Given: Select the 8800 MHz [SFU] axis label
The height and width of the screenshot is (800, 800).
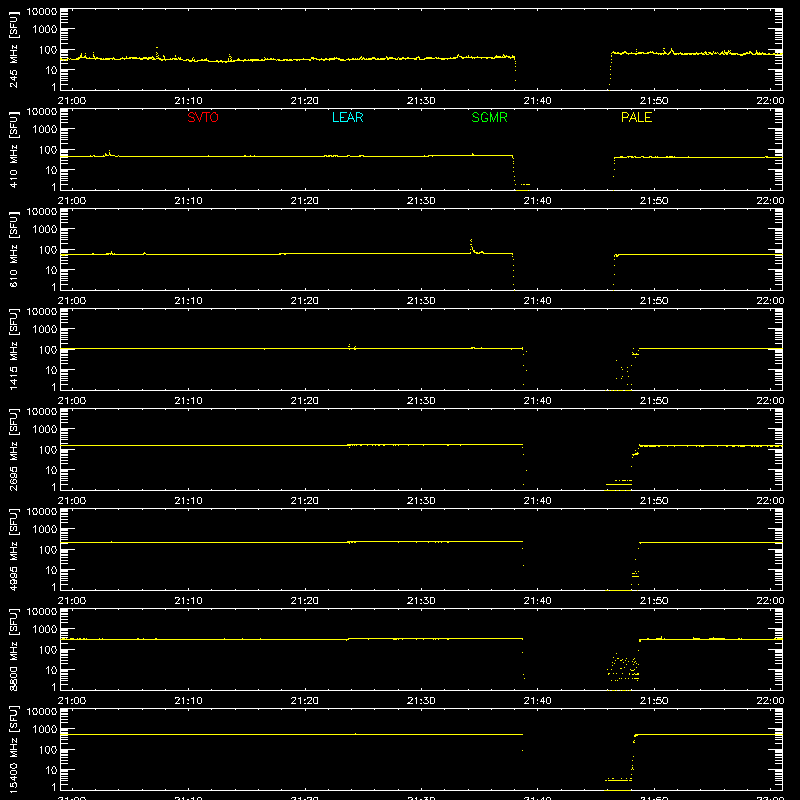Looking at the screenshot, I should point(14,649).
